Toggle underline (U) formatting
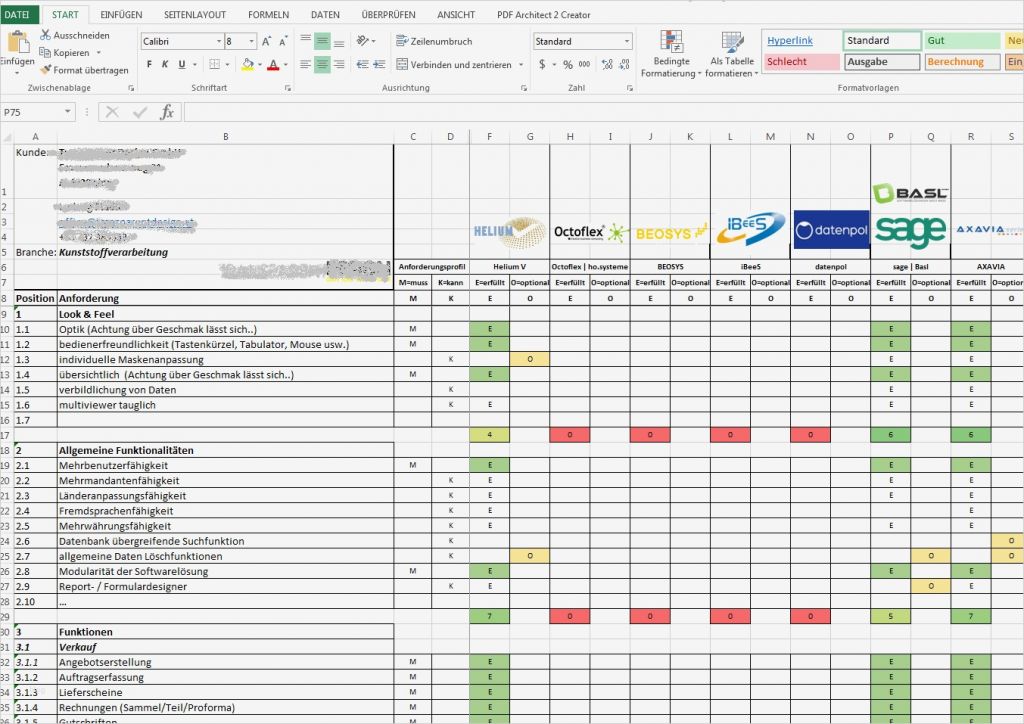 (x=182, y=63)
